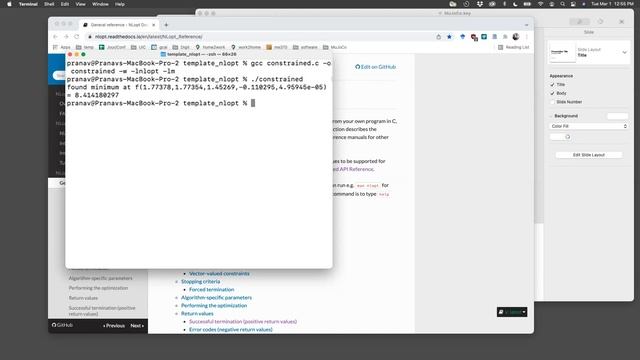Click the Bluetooth menu bar icon
Screen dimensions: 640x360
504,4
